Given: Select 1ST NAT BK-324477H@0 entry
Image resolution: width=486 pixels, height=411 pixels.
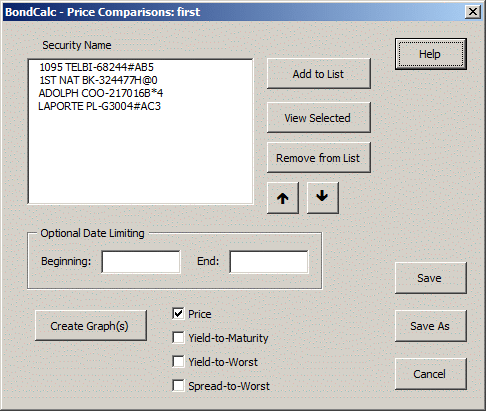Looking at the screenshot, I should click(98, 80).
